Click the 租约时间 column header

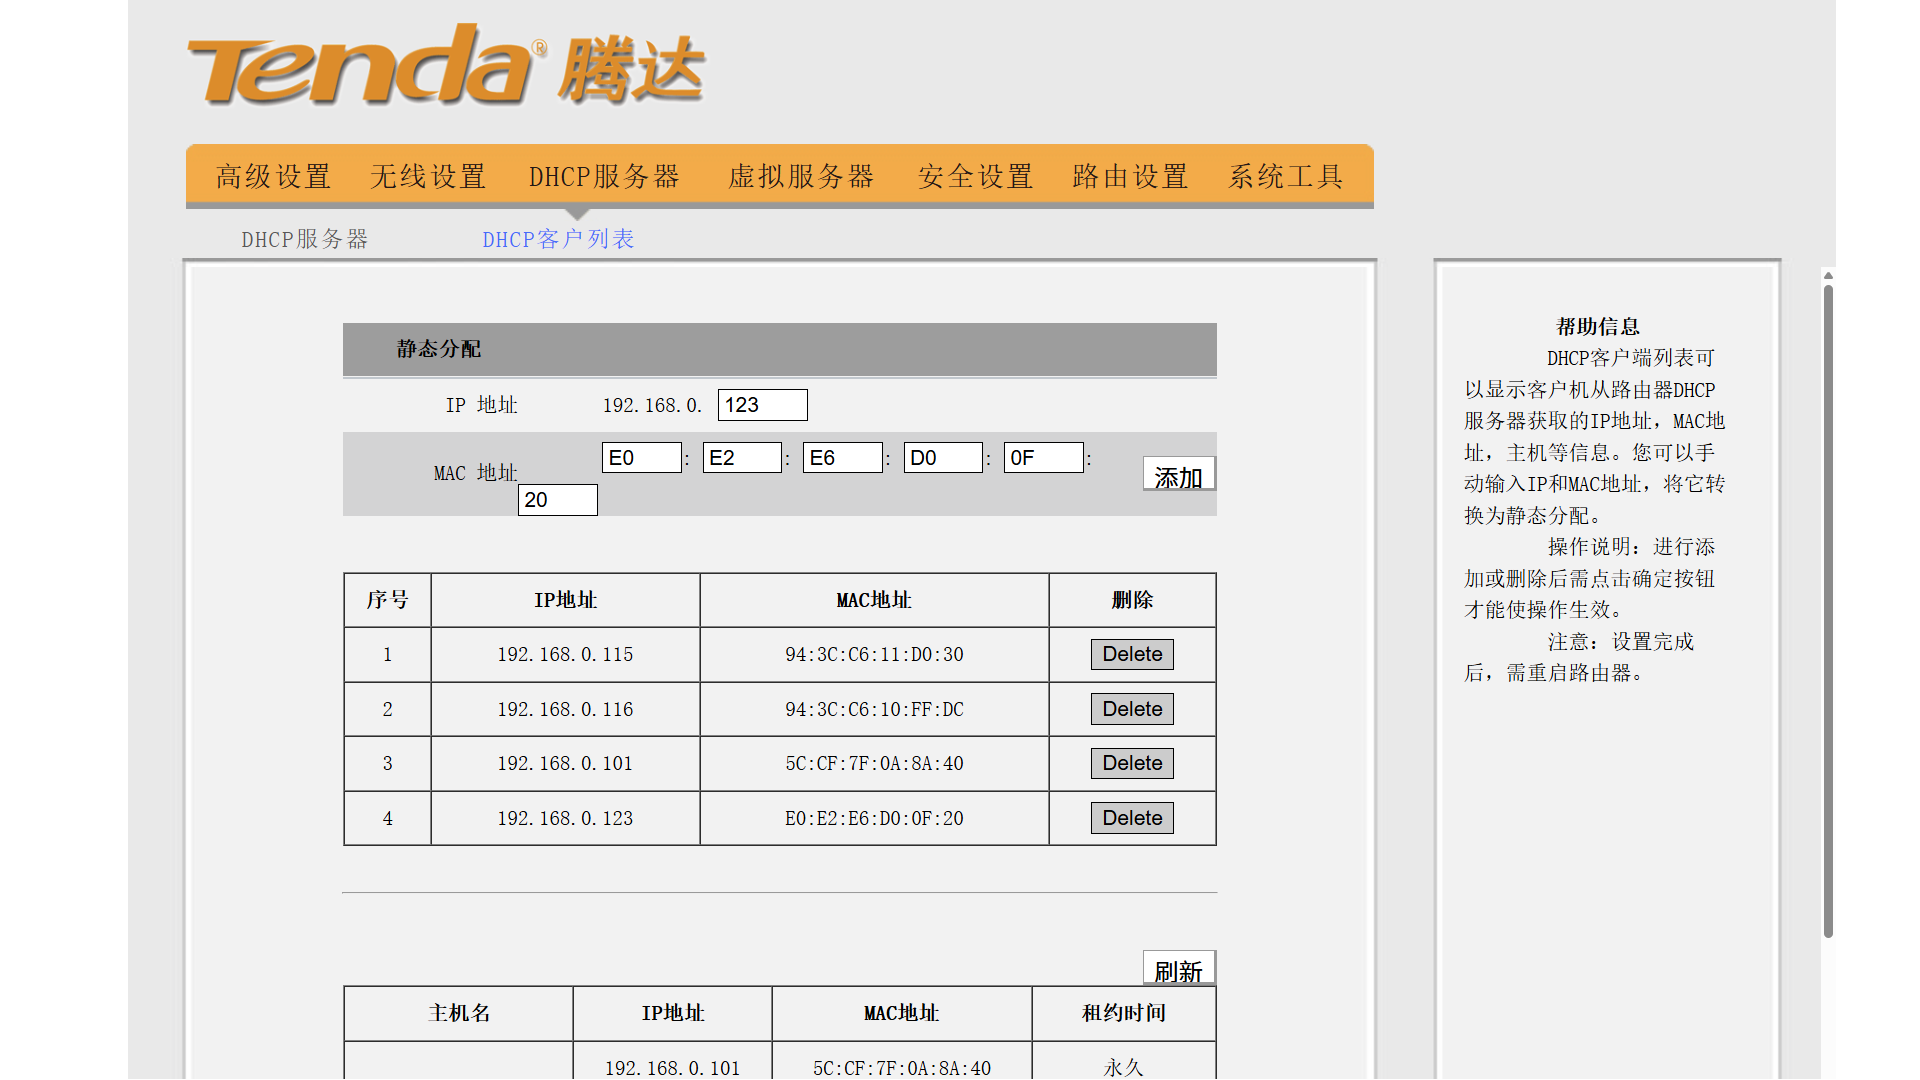click(1124, 1013)
